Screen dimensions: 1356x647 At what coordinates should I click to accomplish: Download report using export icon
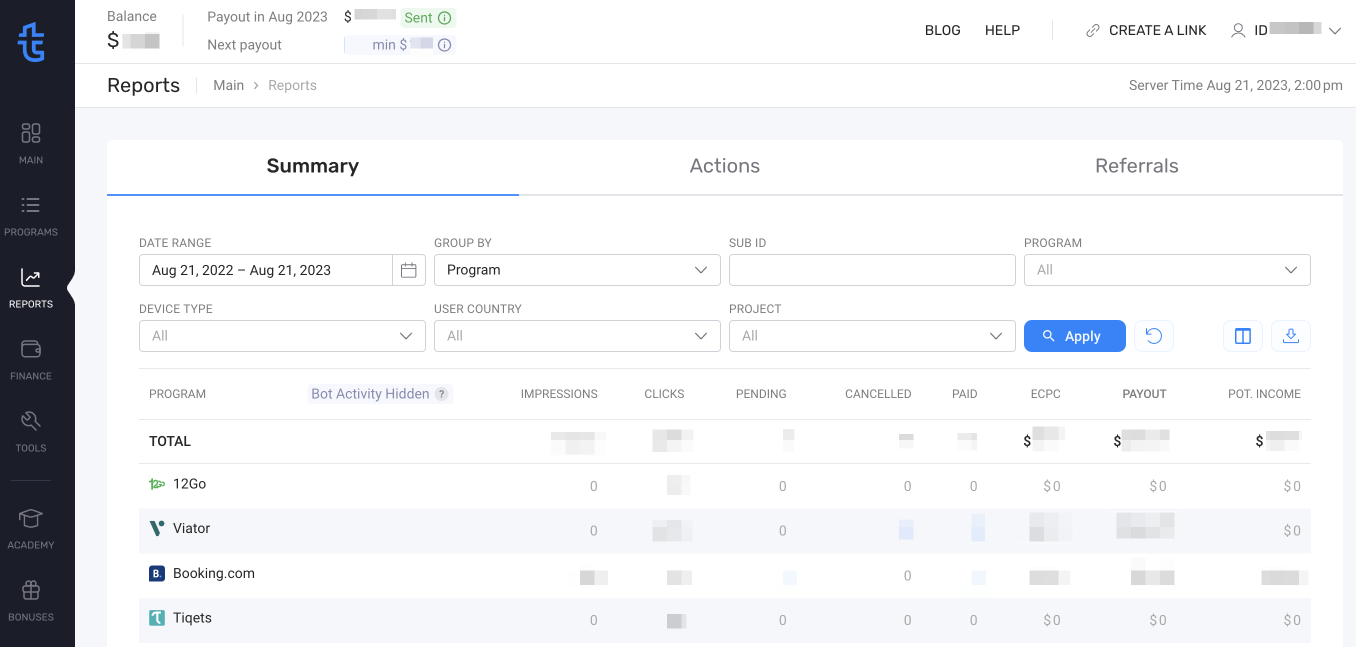point(1290,336)
